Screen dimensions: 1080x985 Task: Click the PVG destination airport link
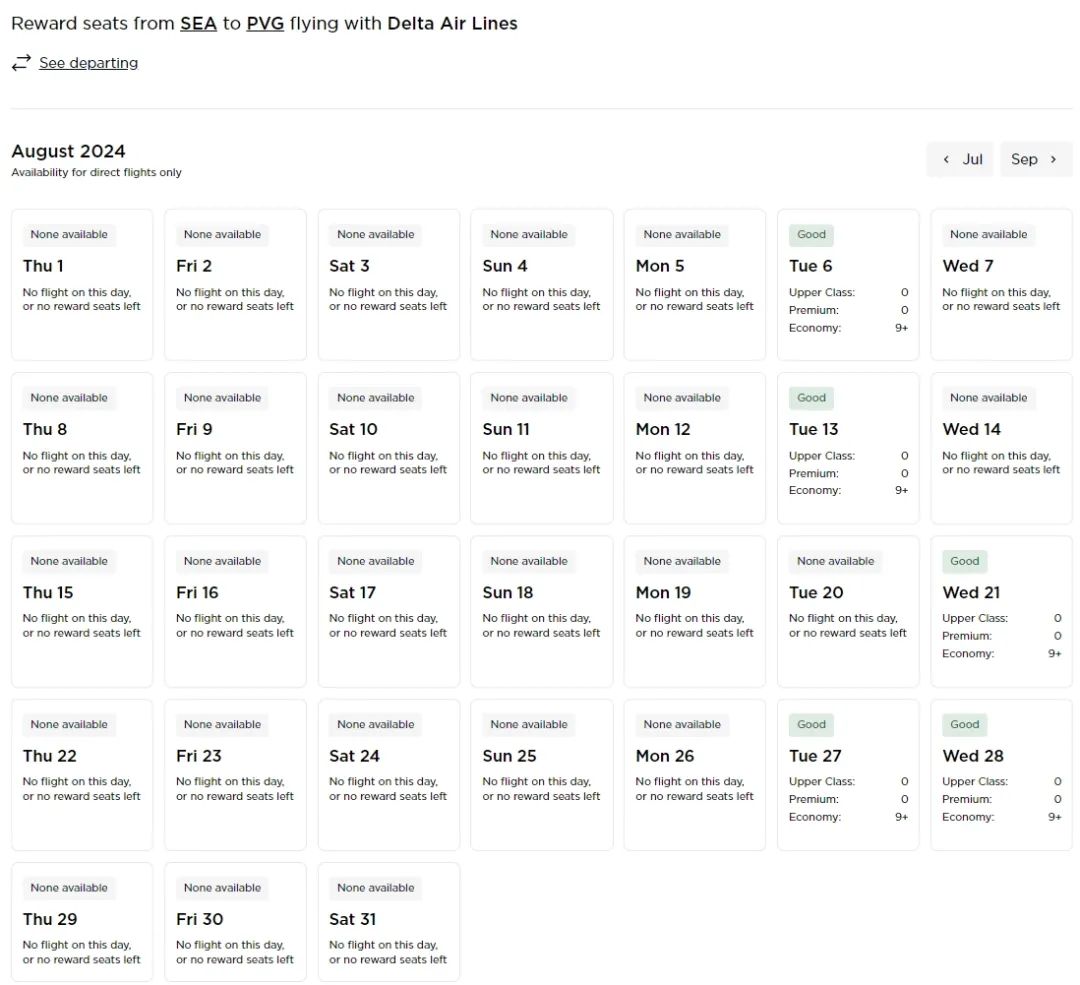(265, 23)
